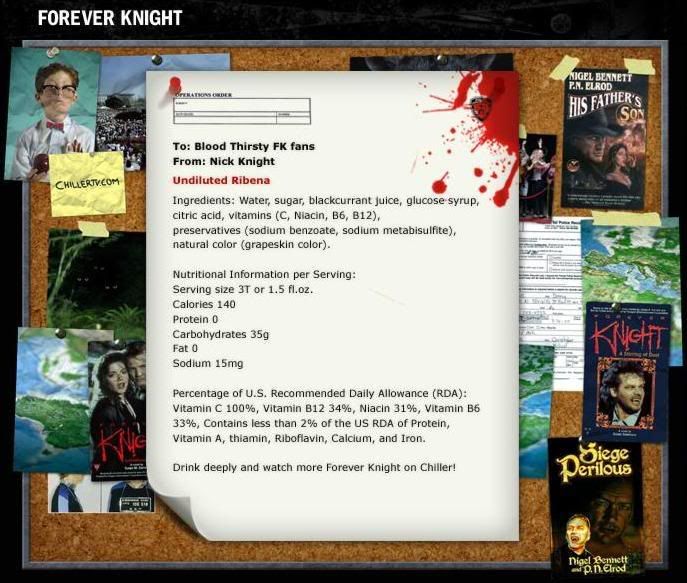Click 'Serving size 3T or 1.5 fl.oz.' text
This screenshot has width=687, height=583.
pyautogui.click(x=243, y=289)
